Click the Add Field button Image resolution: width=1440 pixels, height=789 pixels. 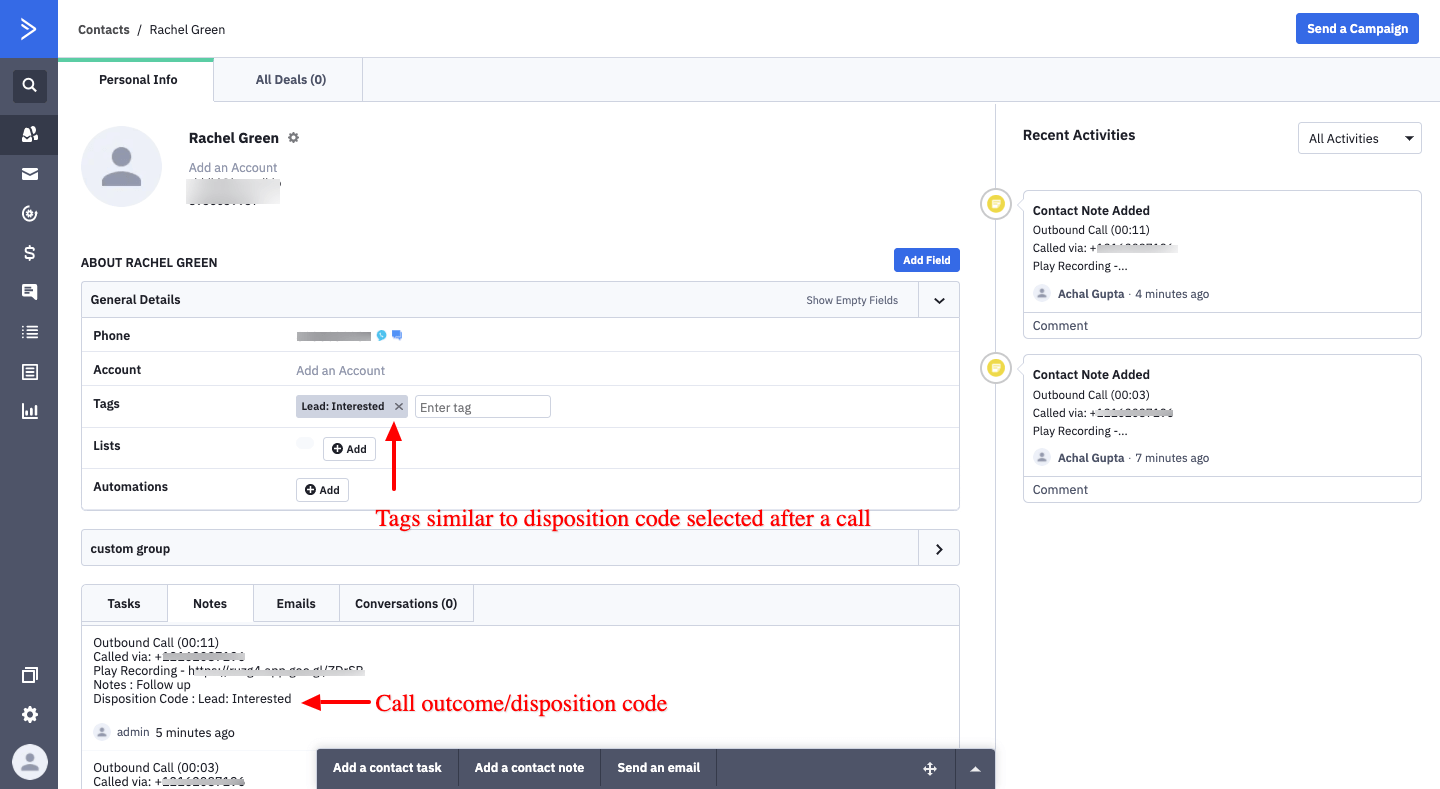coord(927,260)
